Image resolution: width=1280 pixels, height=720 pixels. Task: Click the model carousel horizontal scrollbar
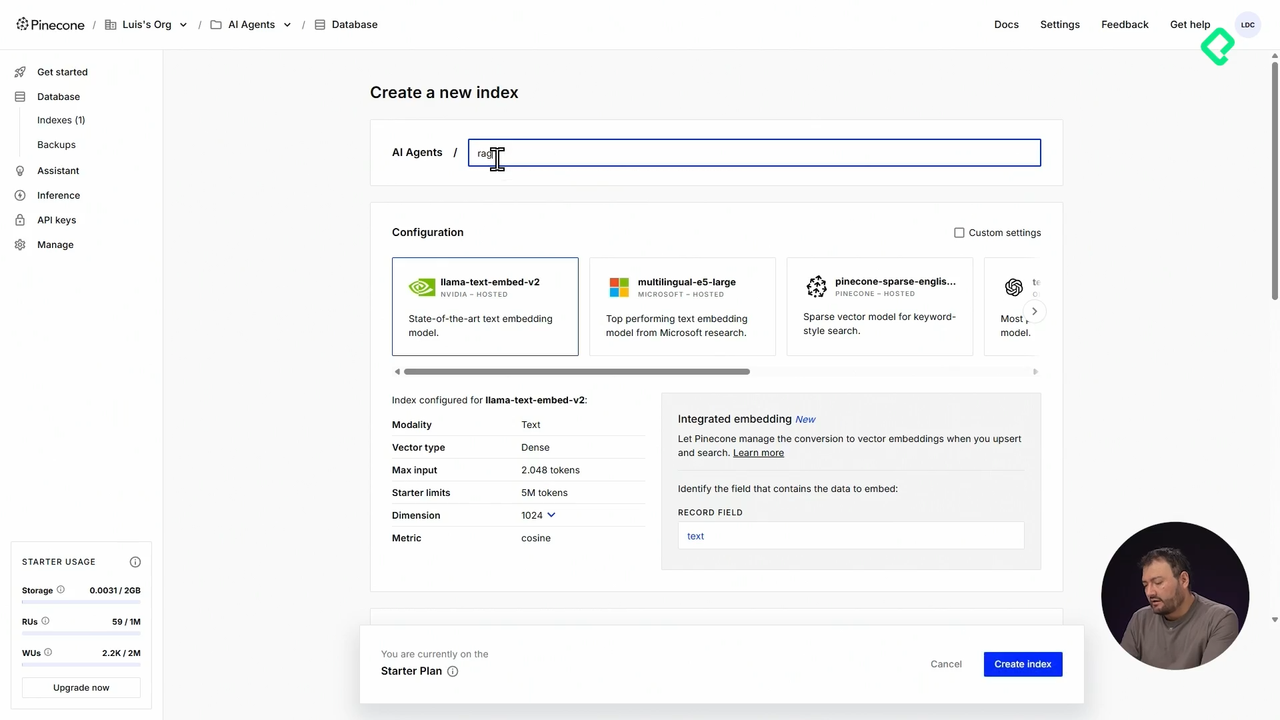(576, 372)
